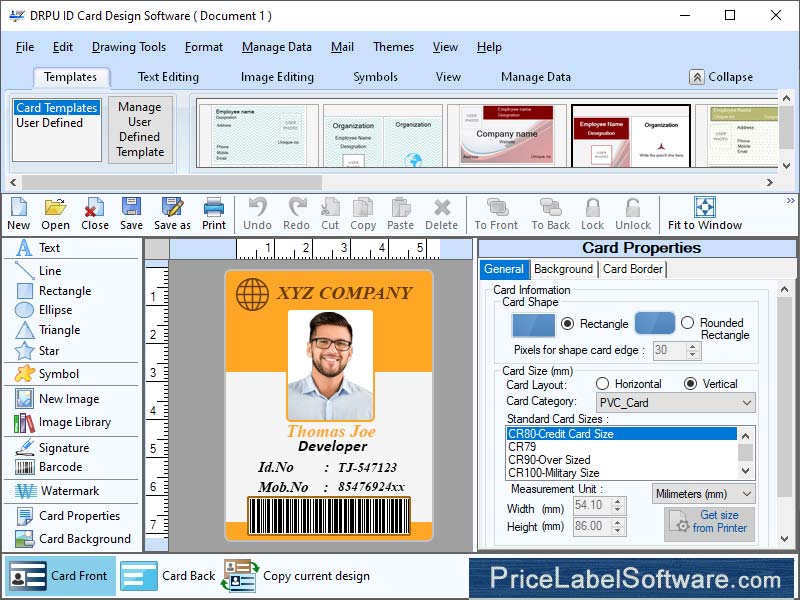This screenshot has height=600, width=800.
Task: Open the Measurement Unit dropdown
Action: coord(703,494)
